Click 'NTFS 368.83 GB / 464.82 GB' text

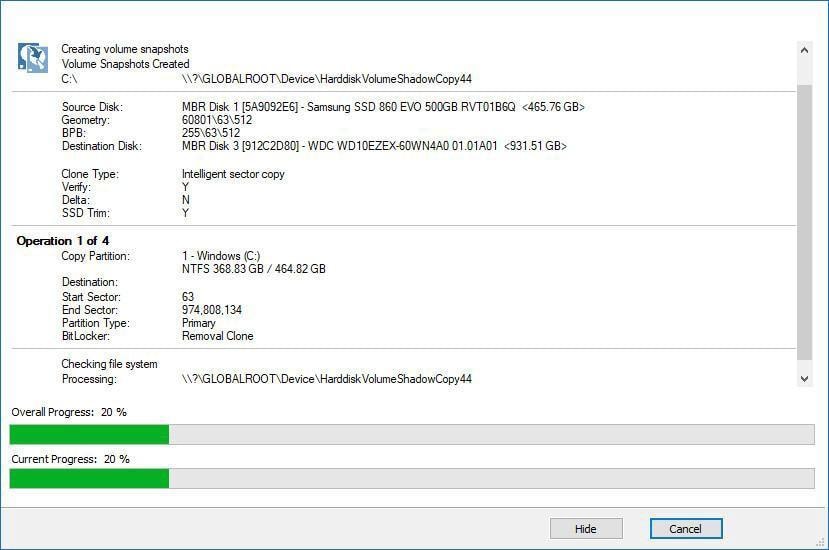tap(254, 269)
